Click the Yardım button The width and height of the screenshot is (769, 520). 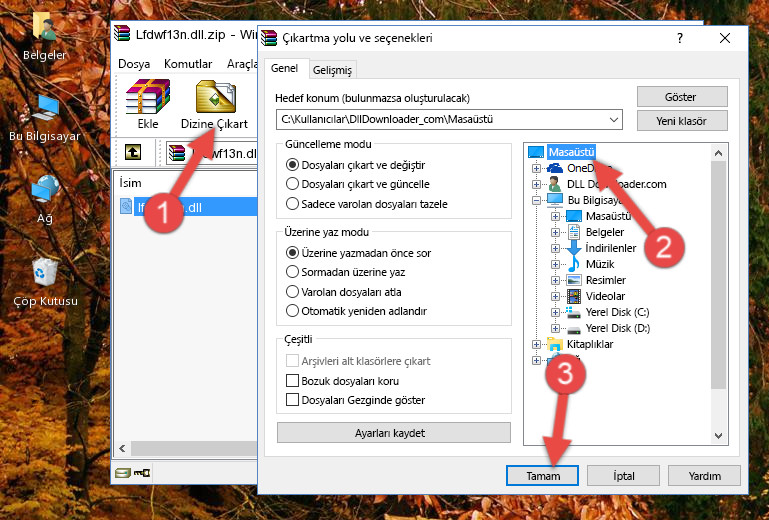[x=704, y=476]
